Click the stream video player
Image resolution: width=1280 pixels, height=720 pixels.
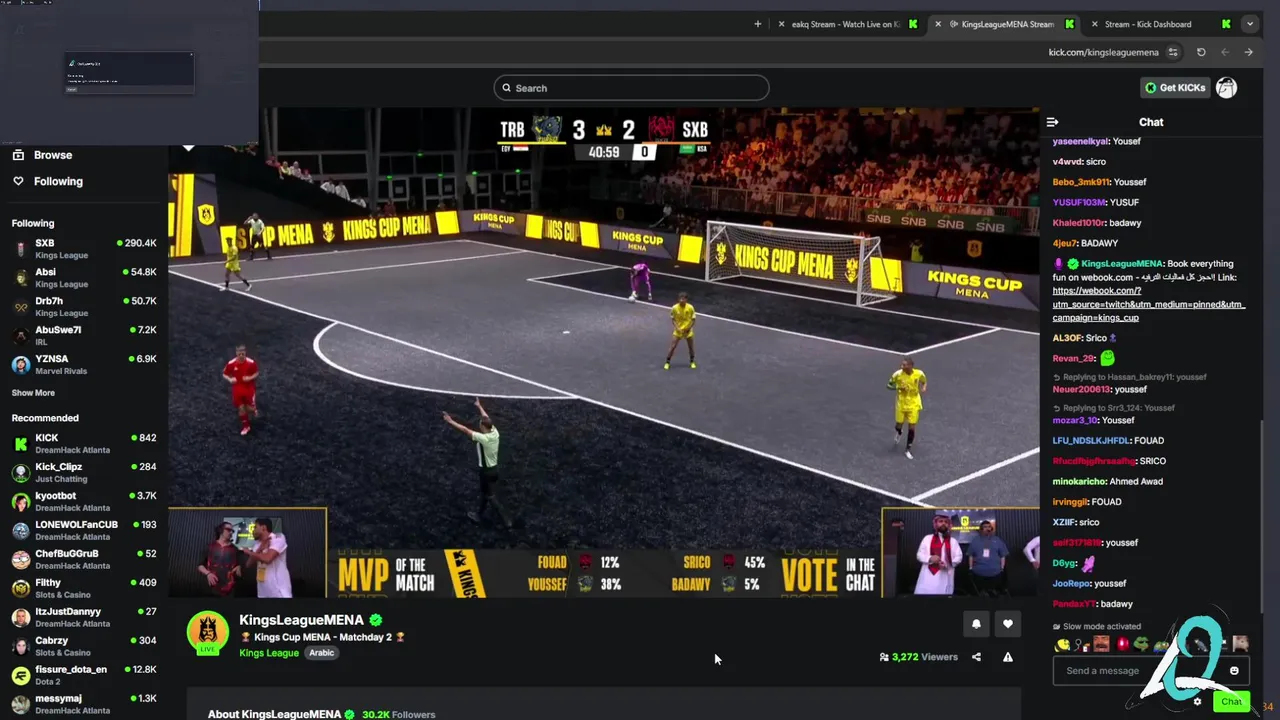[x=604, y=352]
